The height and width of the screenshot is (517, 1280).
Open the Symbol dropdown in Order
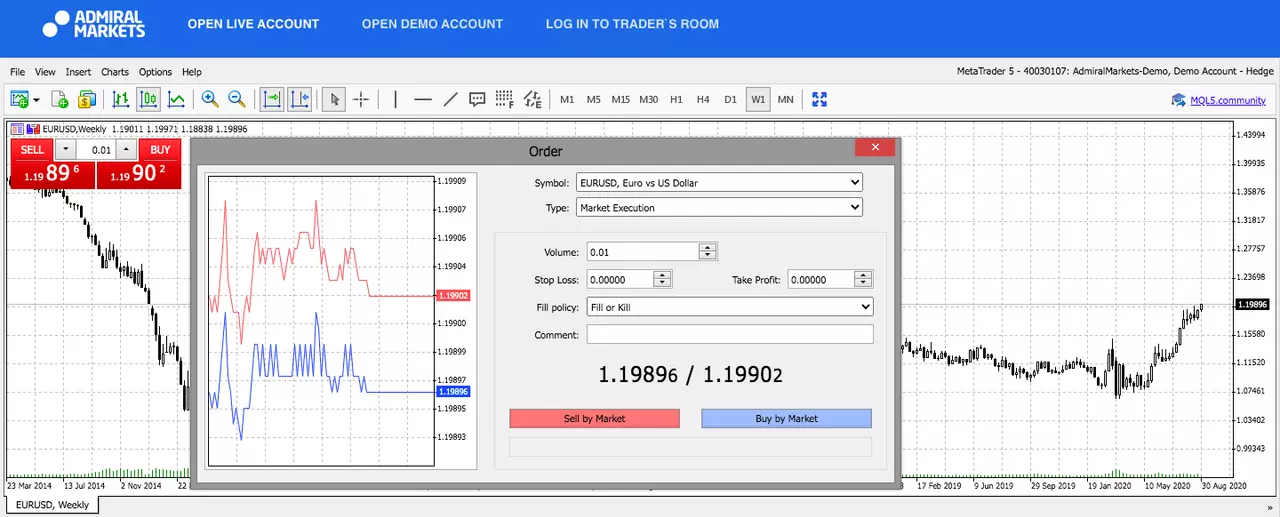point(719,183)
